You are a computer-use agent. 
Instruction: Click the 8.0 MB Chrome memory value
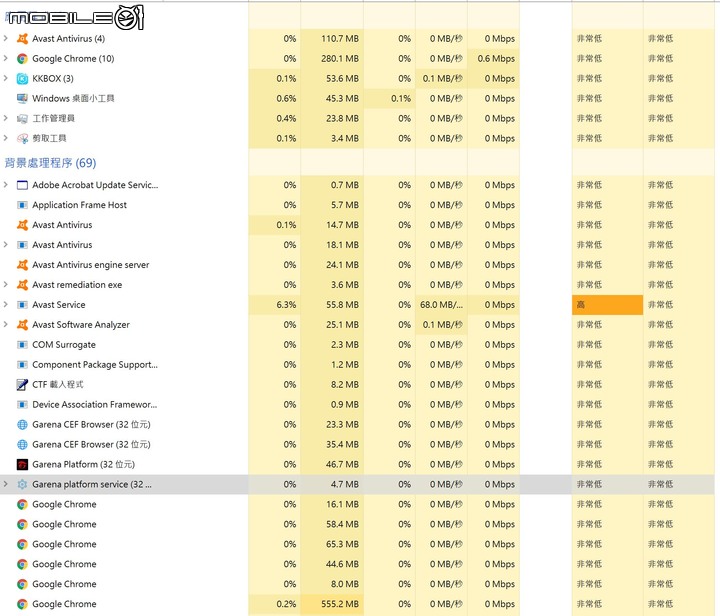(x=344, y=584)
